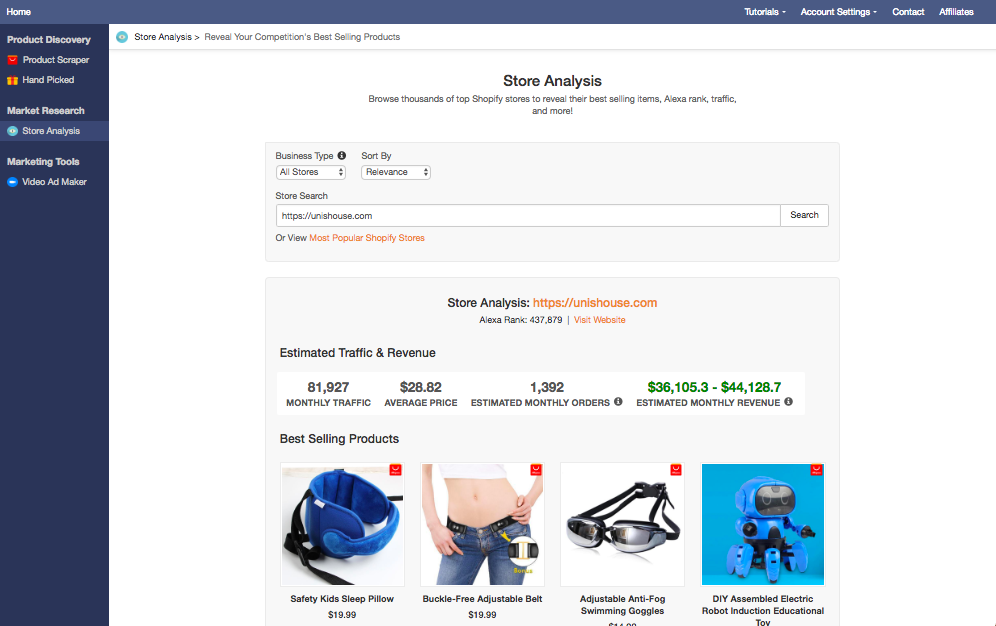This screenshot has height=626, width=996.
Task: Click the cart badge on the DIY Robot product
Action: tap(816, 469)
